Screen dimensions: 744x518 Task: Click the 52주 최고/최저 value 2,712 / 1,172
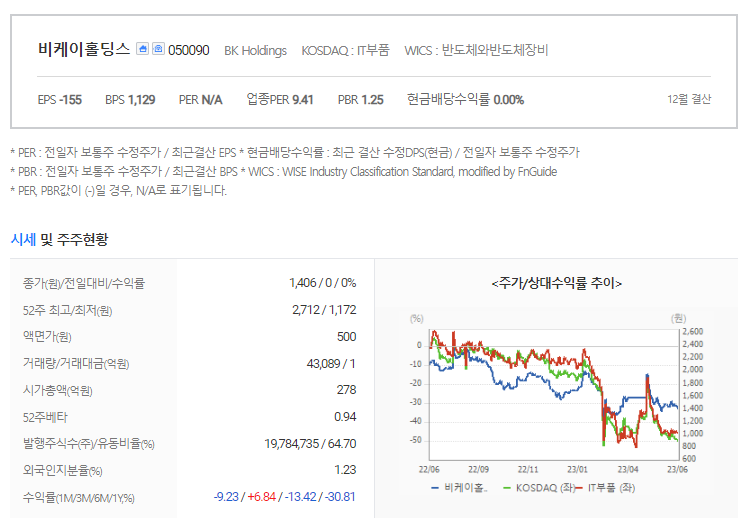tap(324, 310)
